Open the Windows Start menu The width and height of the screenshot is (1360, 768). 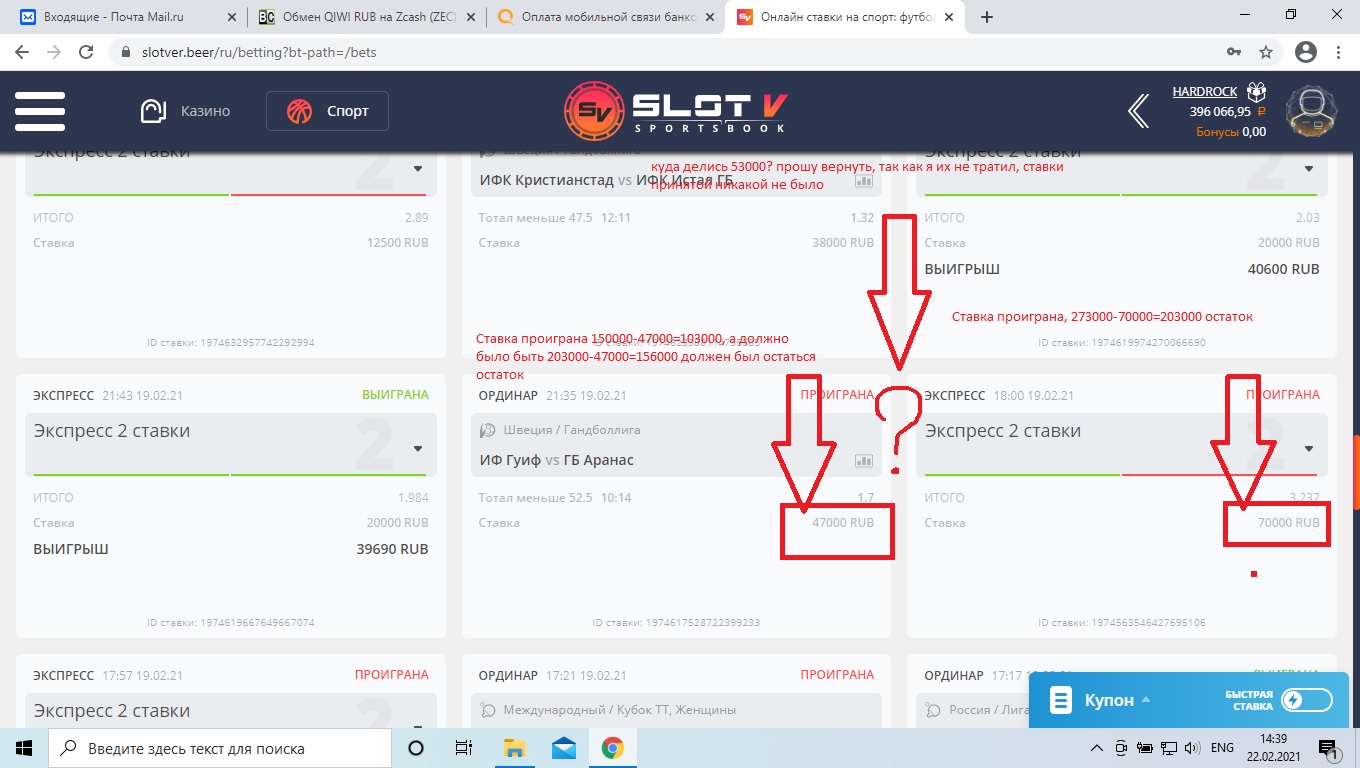click(x=24, y=748)
